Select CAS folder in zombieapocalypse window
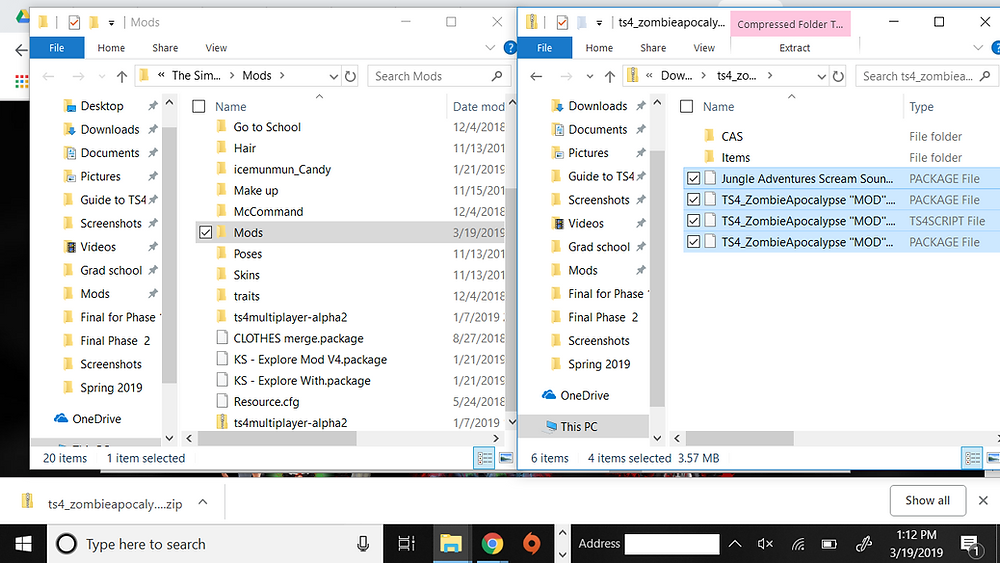Viewport: 1000px width, 563px height. (x=732, y=136)
